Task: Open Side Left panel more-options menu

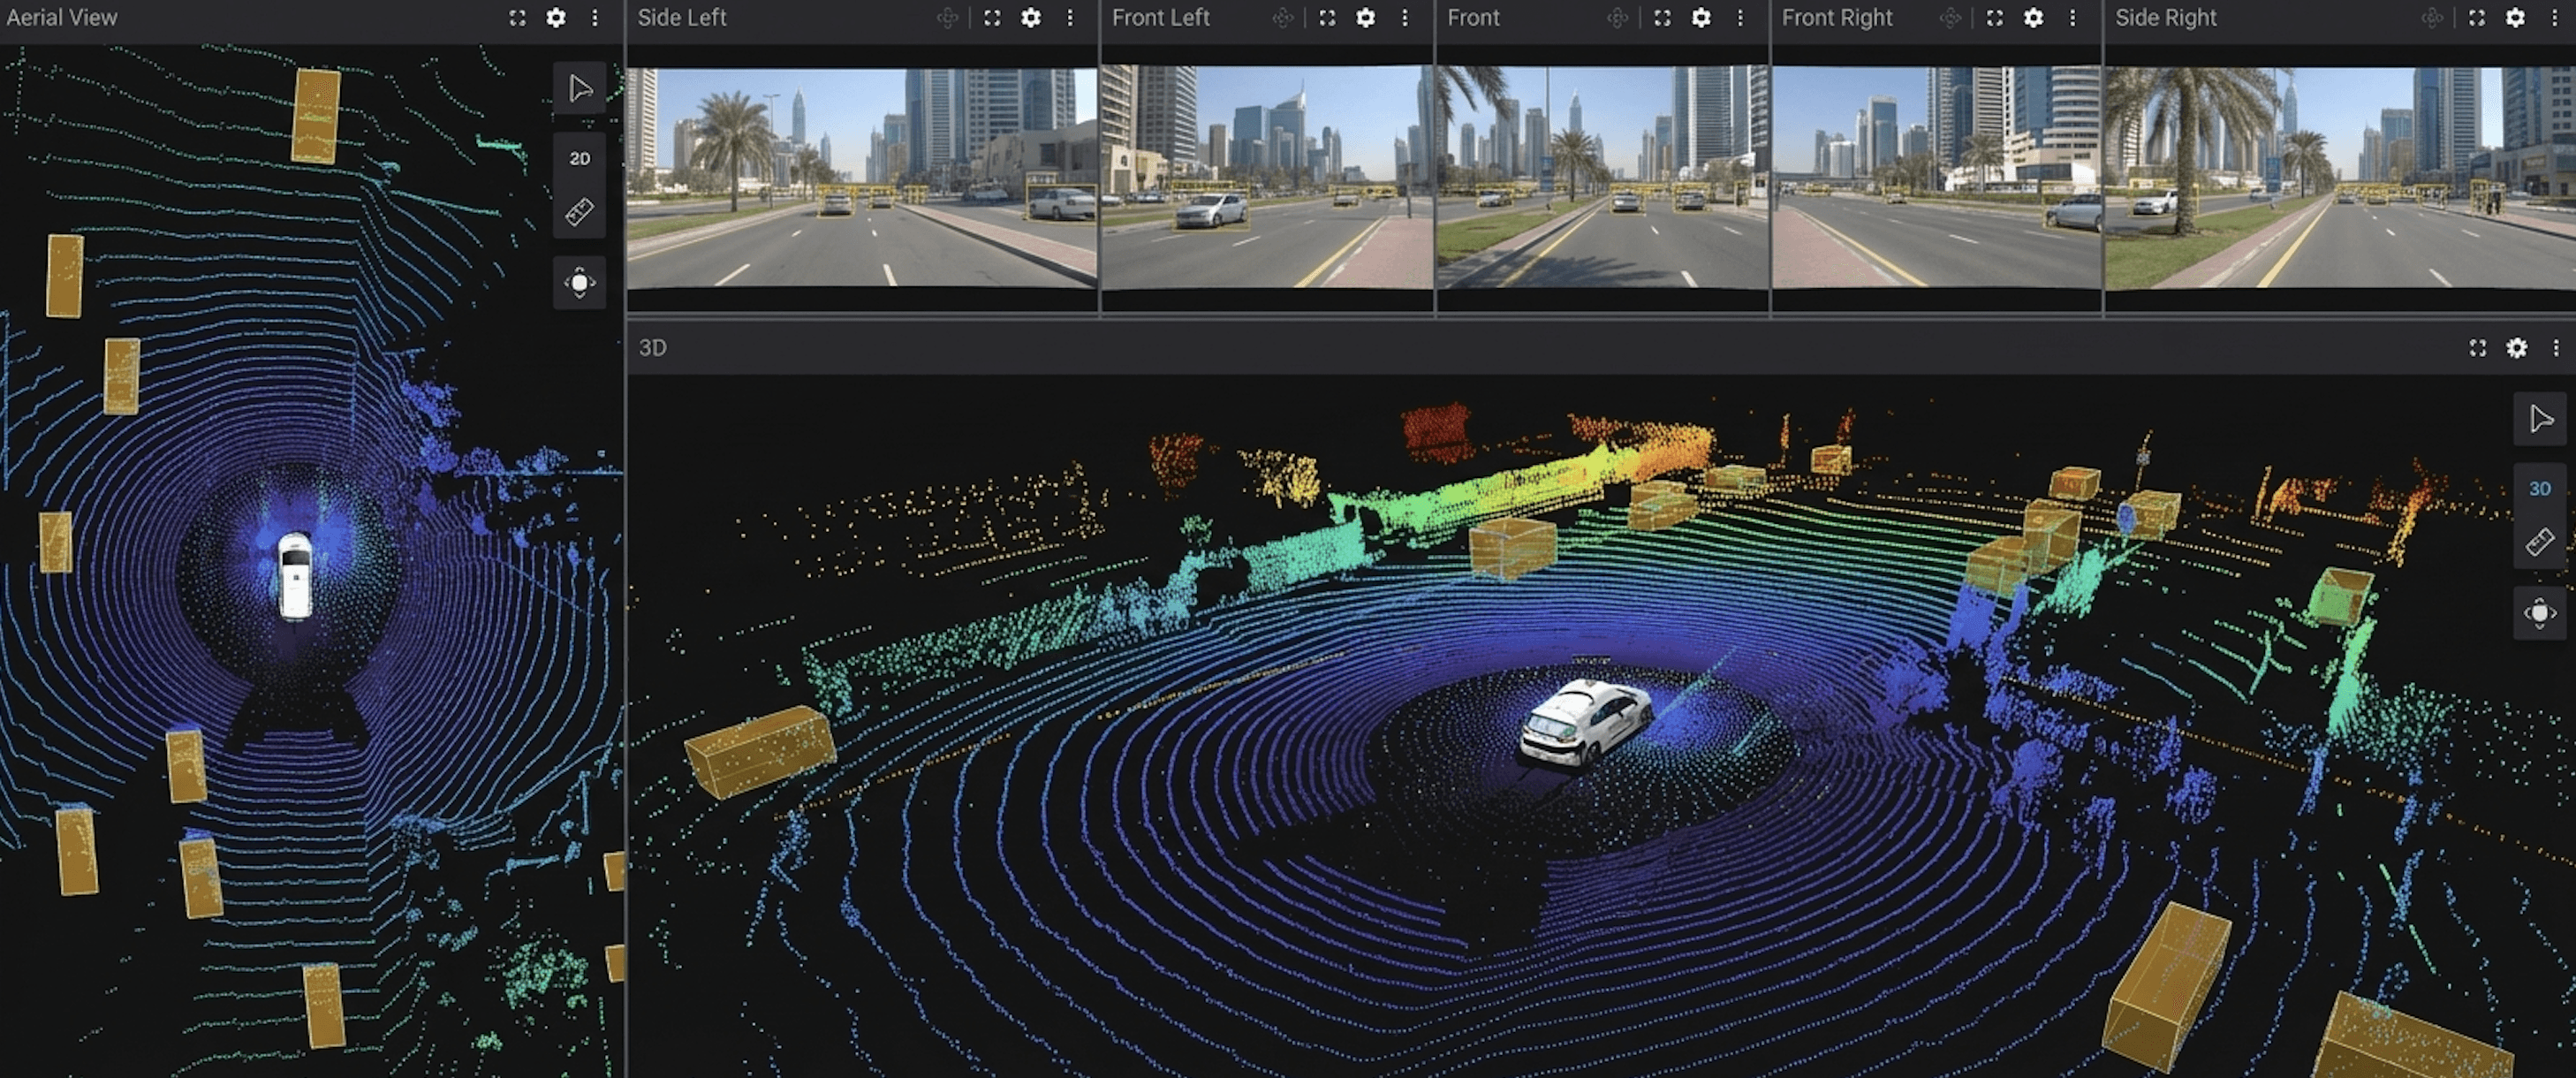Action: coord(1070,18)
